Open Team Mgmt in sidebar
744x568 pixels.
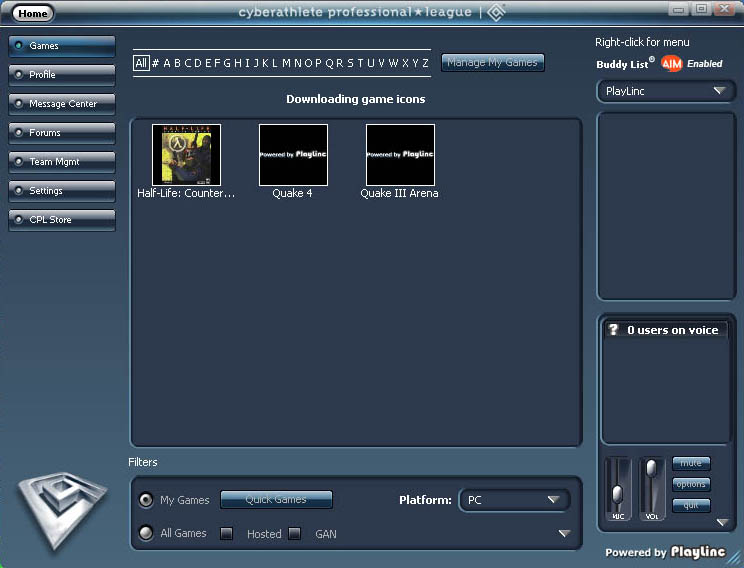pyautogui.click(x=62, y=162)
